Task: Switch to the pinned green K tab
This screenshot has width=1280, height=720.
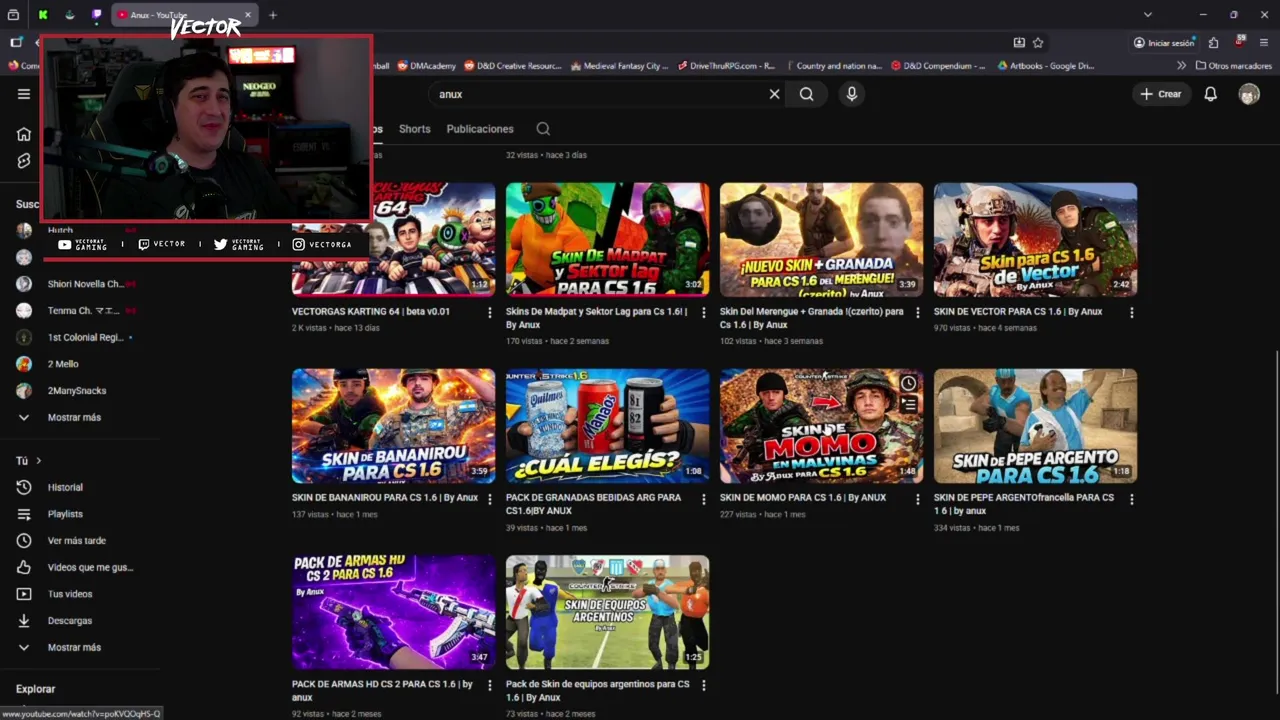Action: (x=42, y=15)
